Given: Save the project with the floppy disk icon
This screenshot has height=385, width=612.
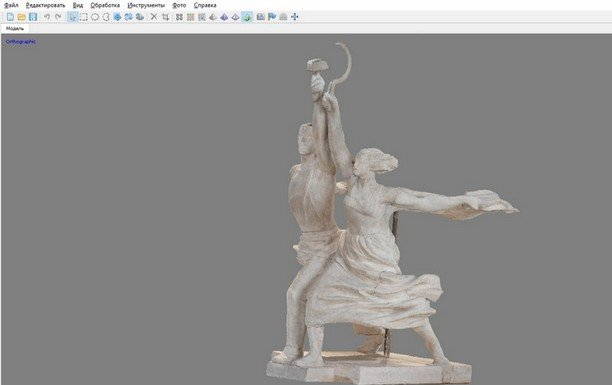Looking at the screenshot, I should point(33,17).
